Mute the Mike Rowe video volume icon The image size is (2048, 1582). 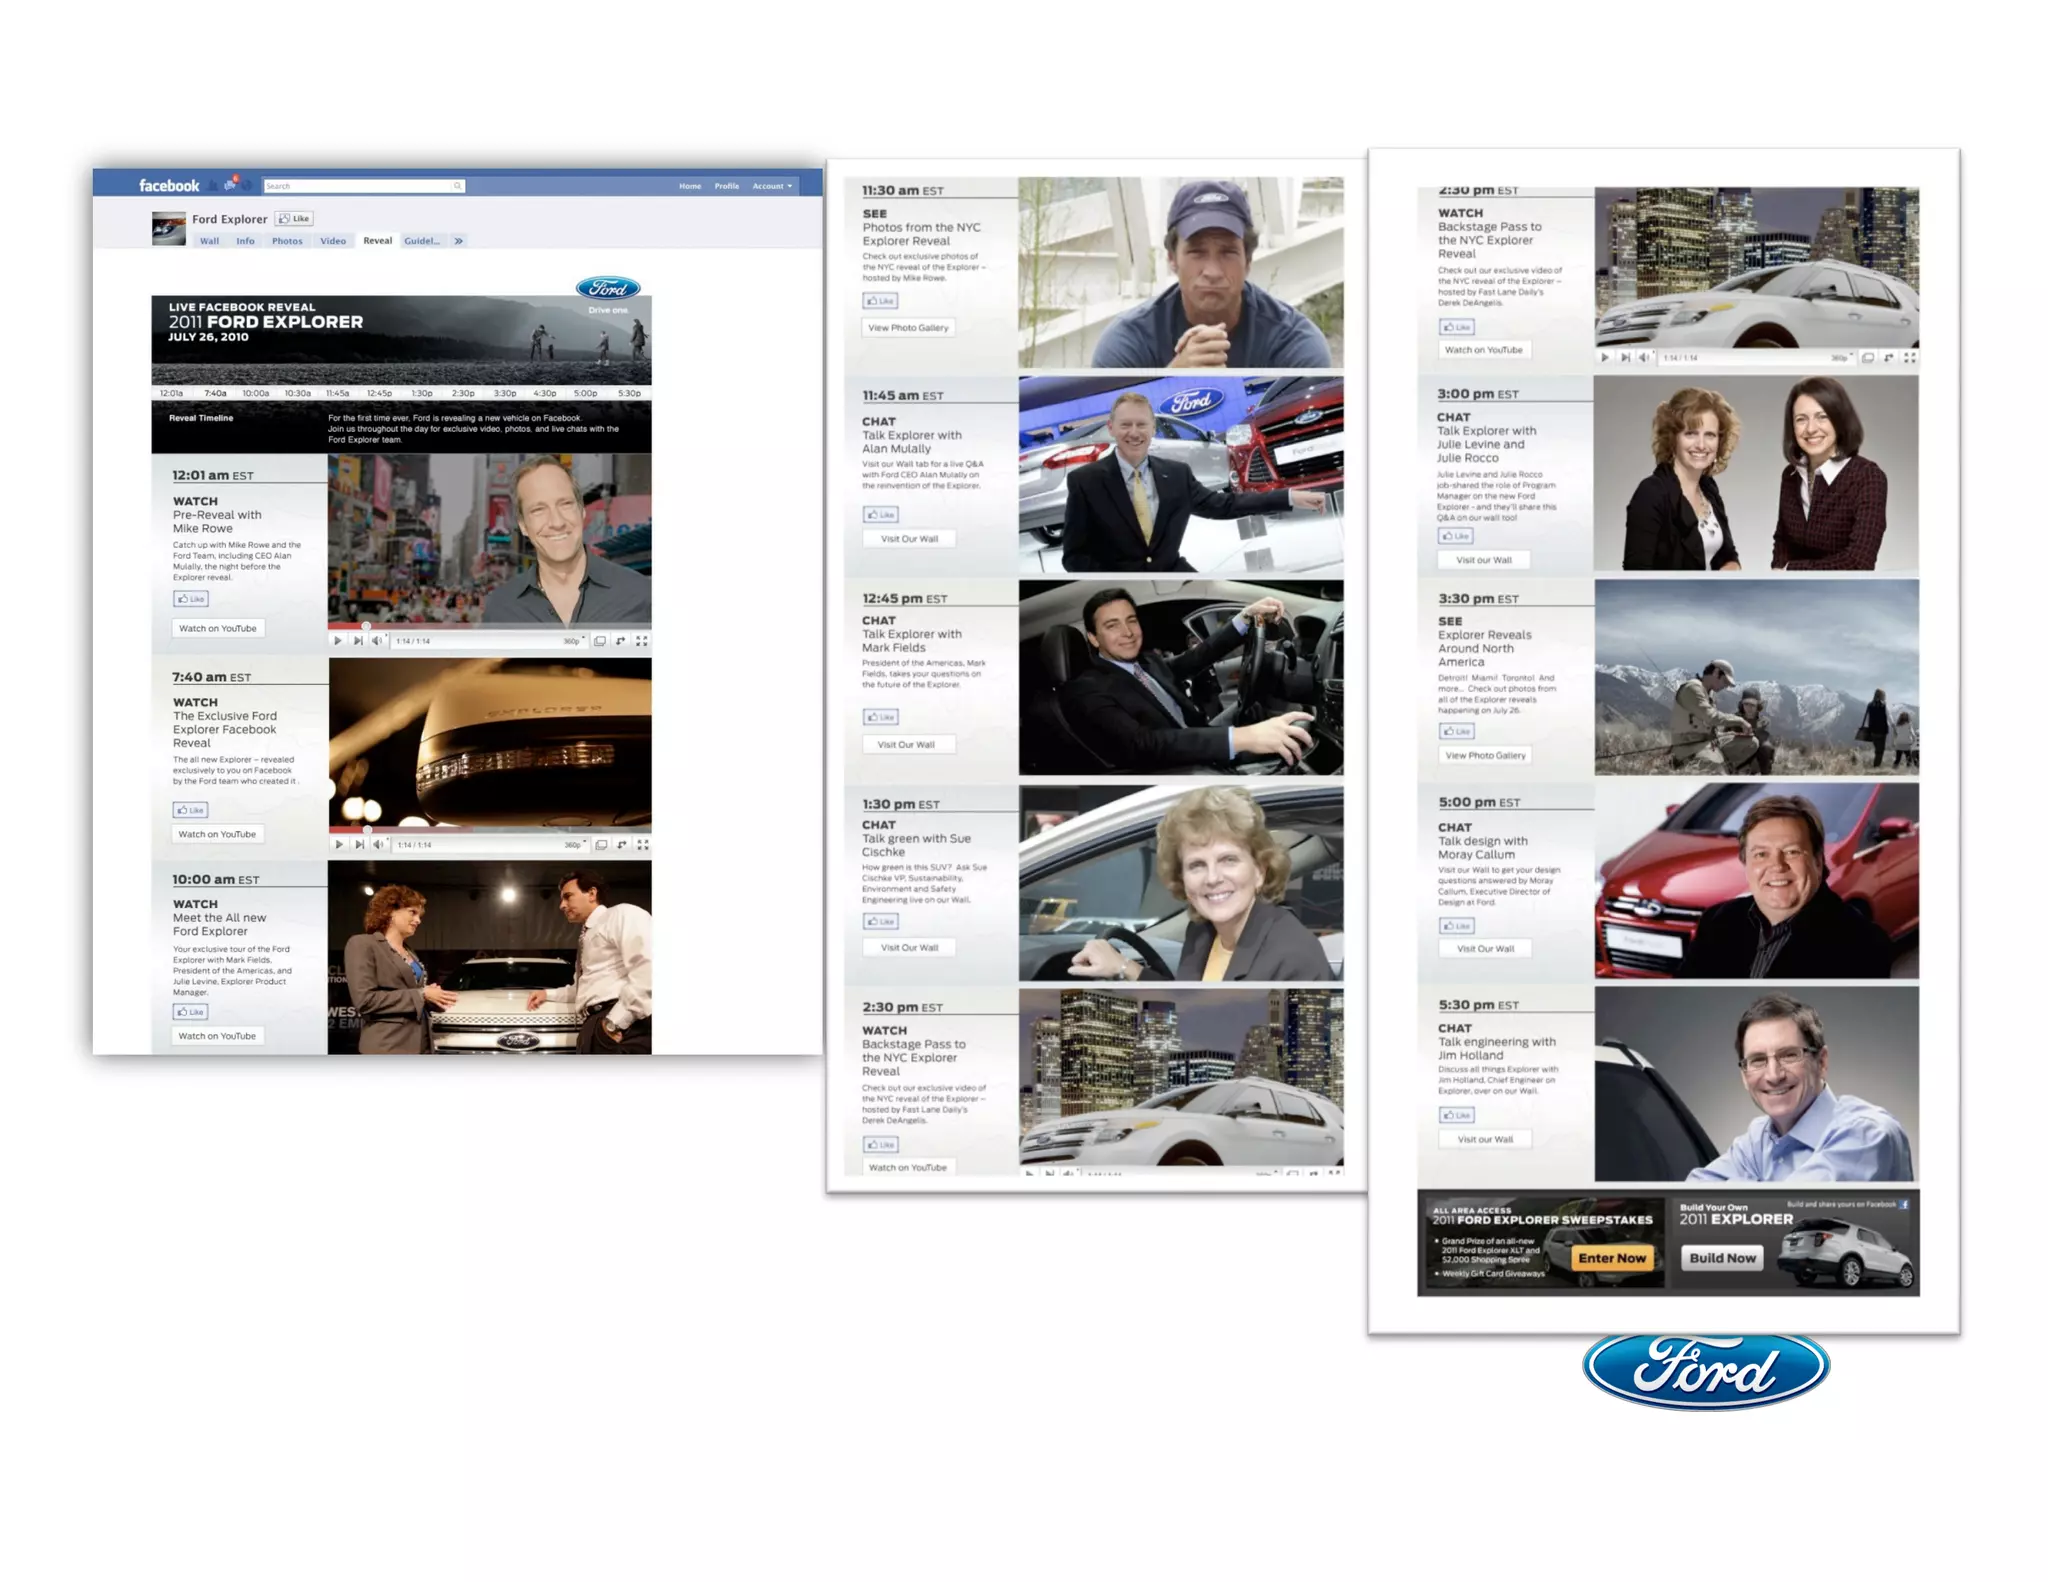(377, 641)
